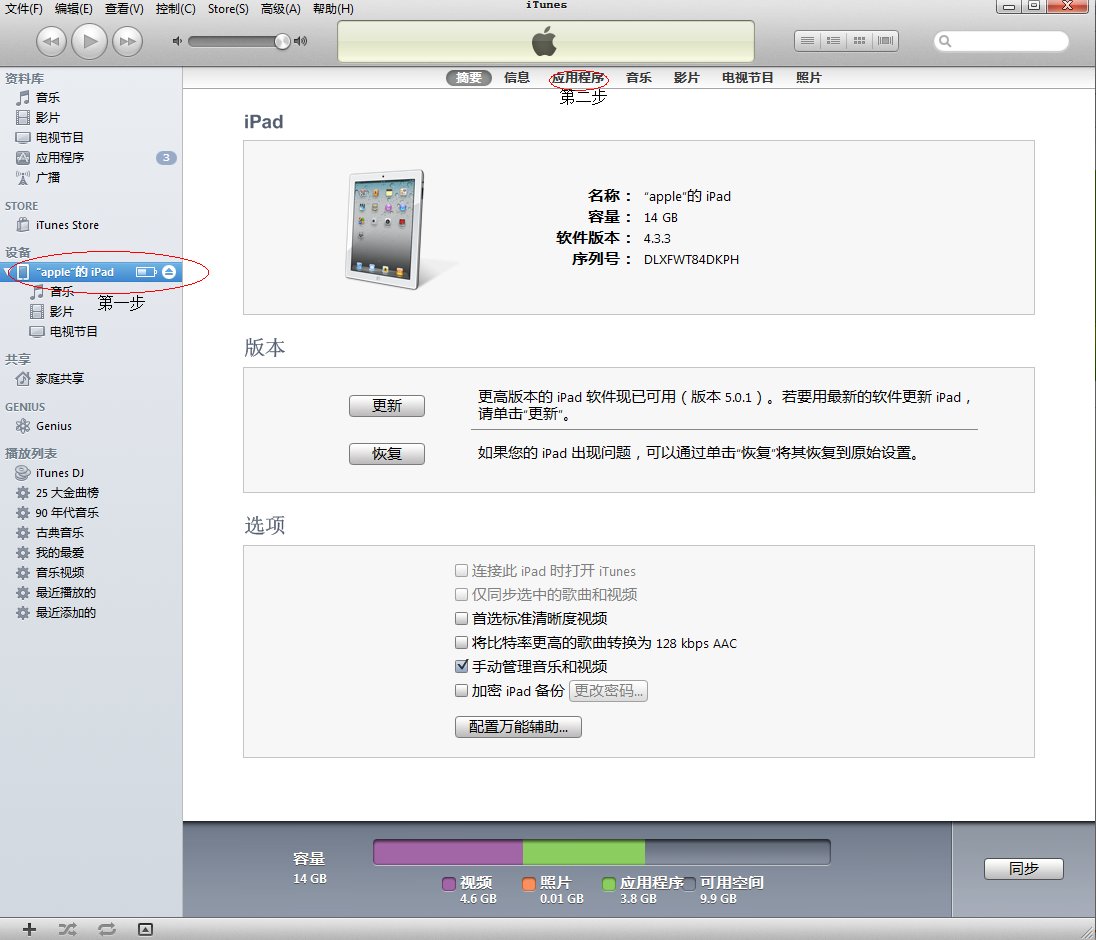
Task: Open the iTunes DJ playlist
Action: 58,473
